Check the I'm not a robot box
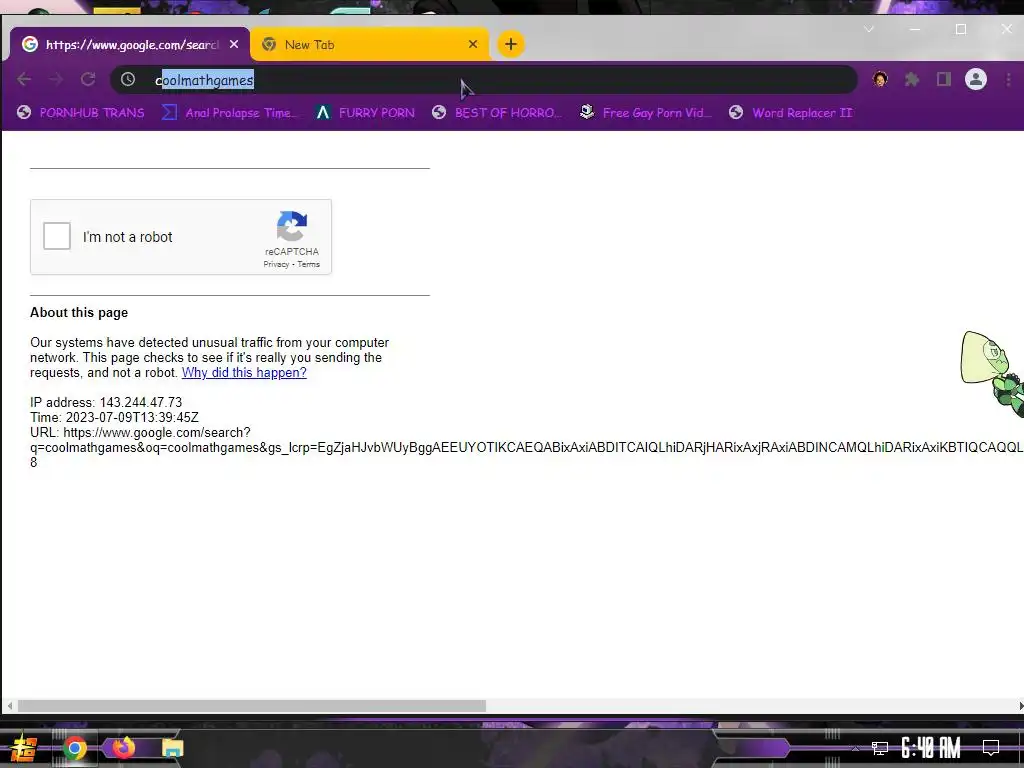Image resolution: width=1024 pixels, height=768 pixels. 57,236
